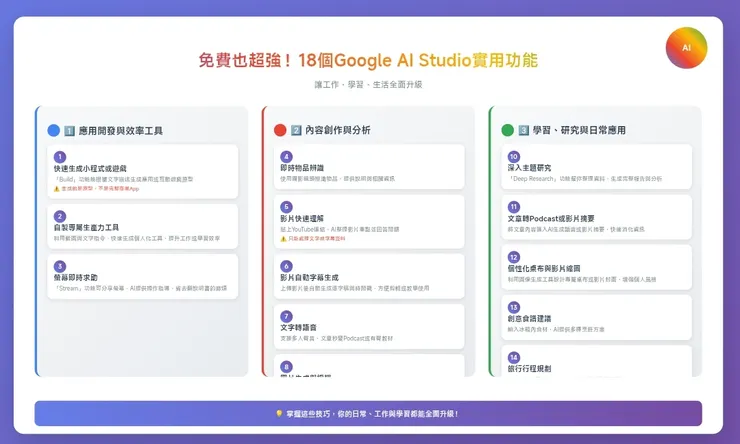
Task: Click the description under 影片自動字幕生成
Action: coord(355,288)
